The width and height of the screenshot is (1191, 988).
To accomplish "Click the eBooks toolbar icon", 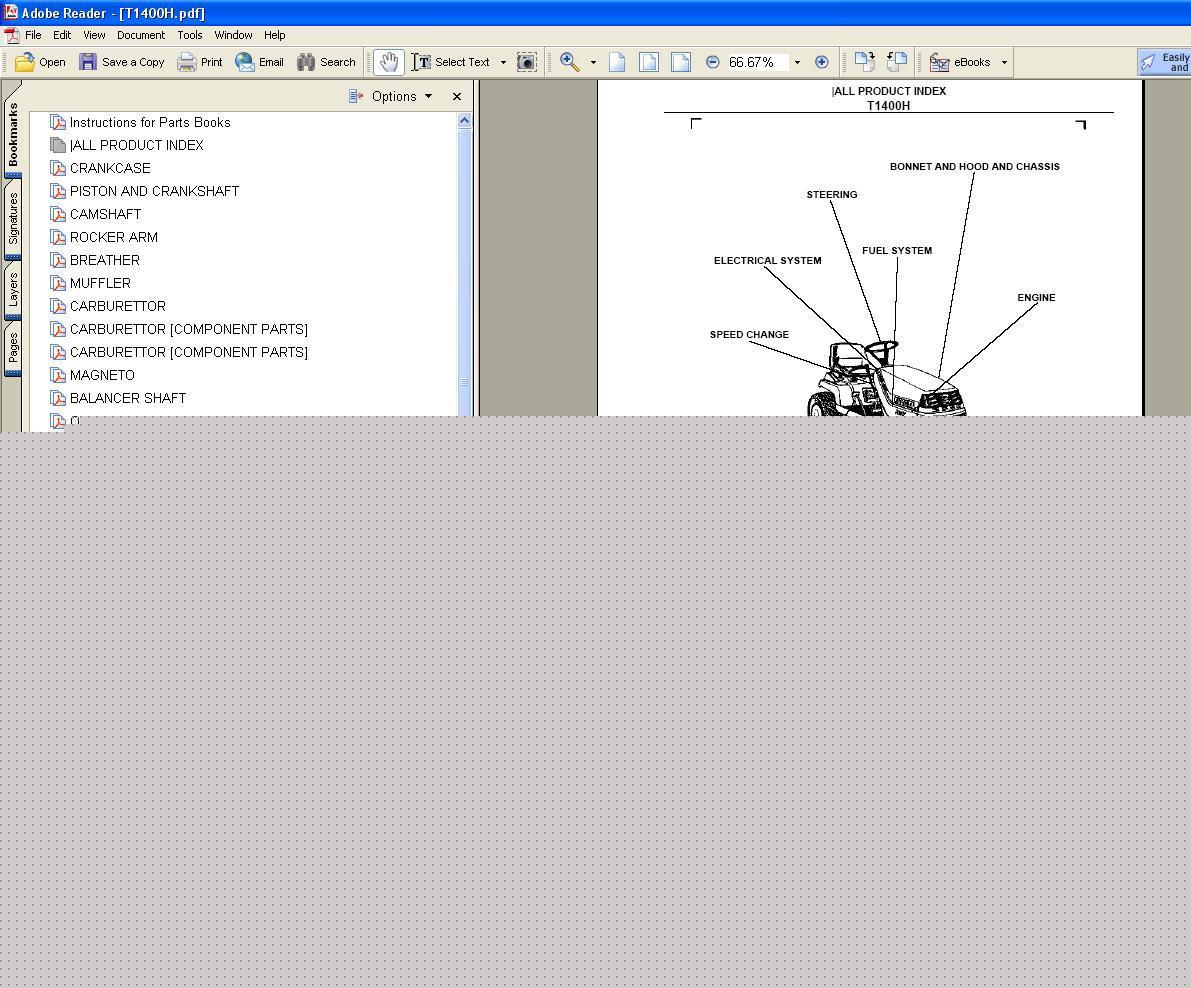I will coord(940,62).
